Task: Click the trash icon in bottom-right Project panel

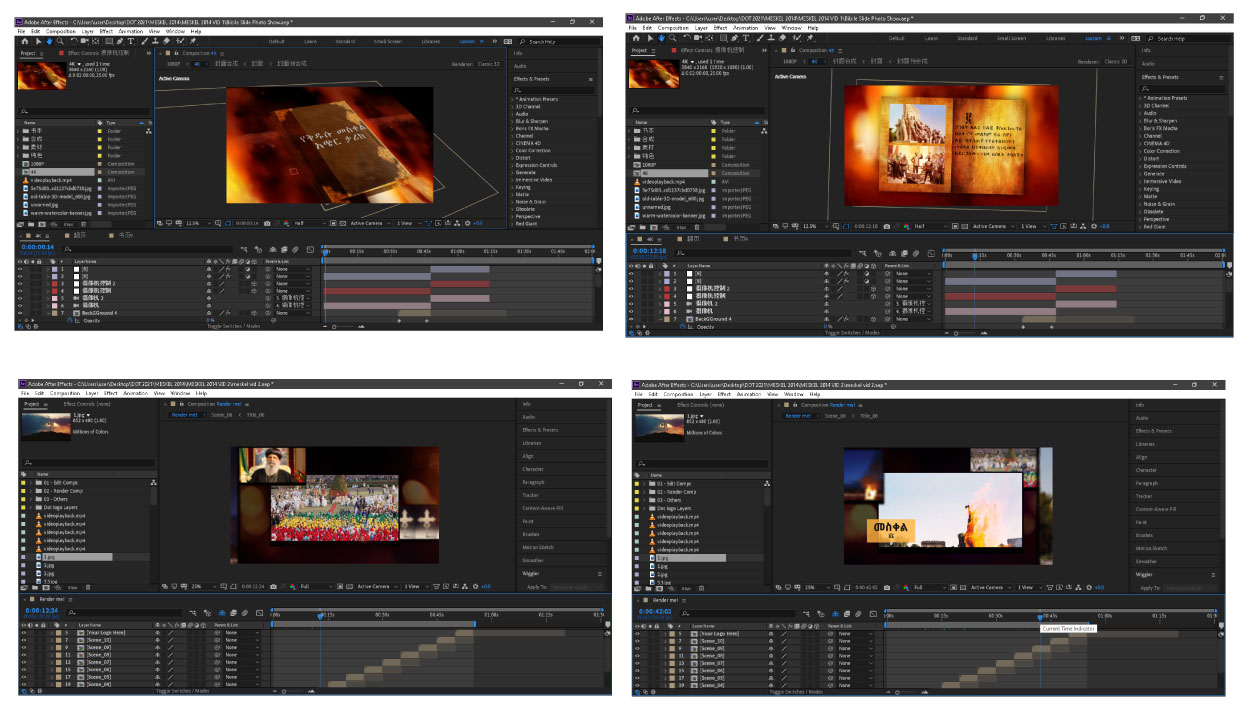Action: [699, 588]
